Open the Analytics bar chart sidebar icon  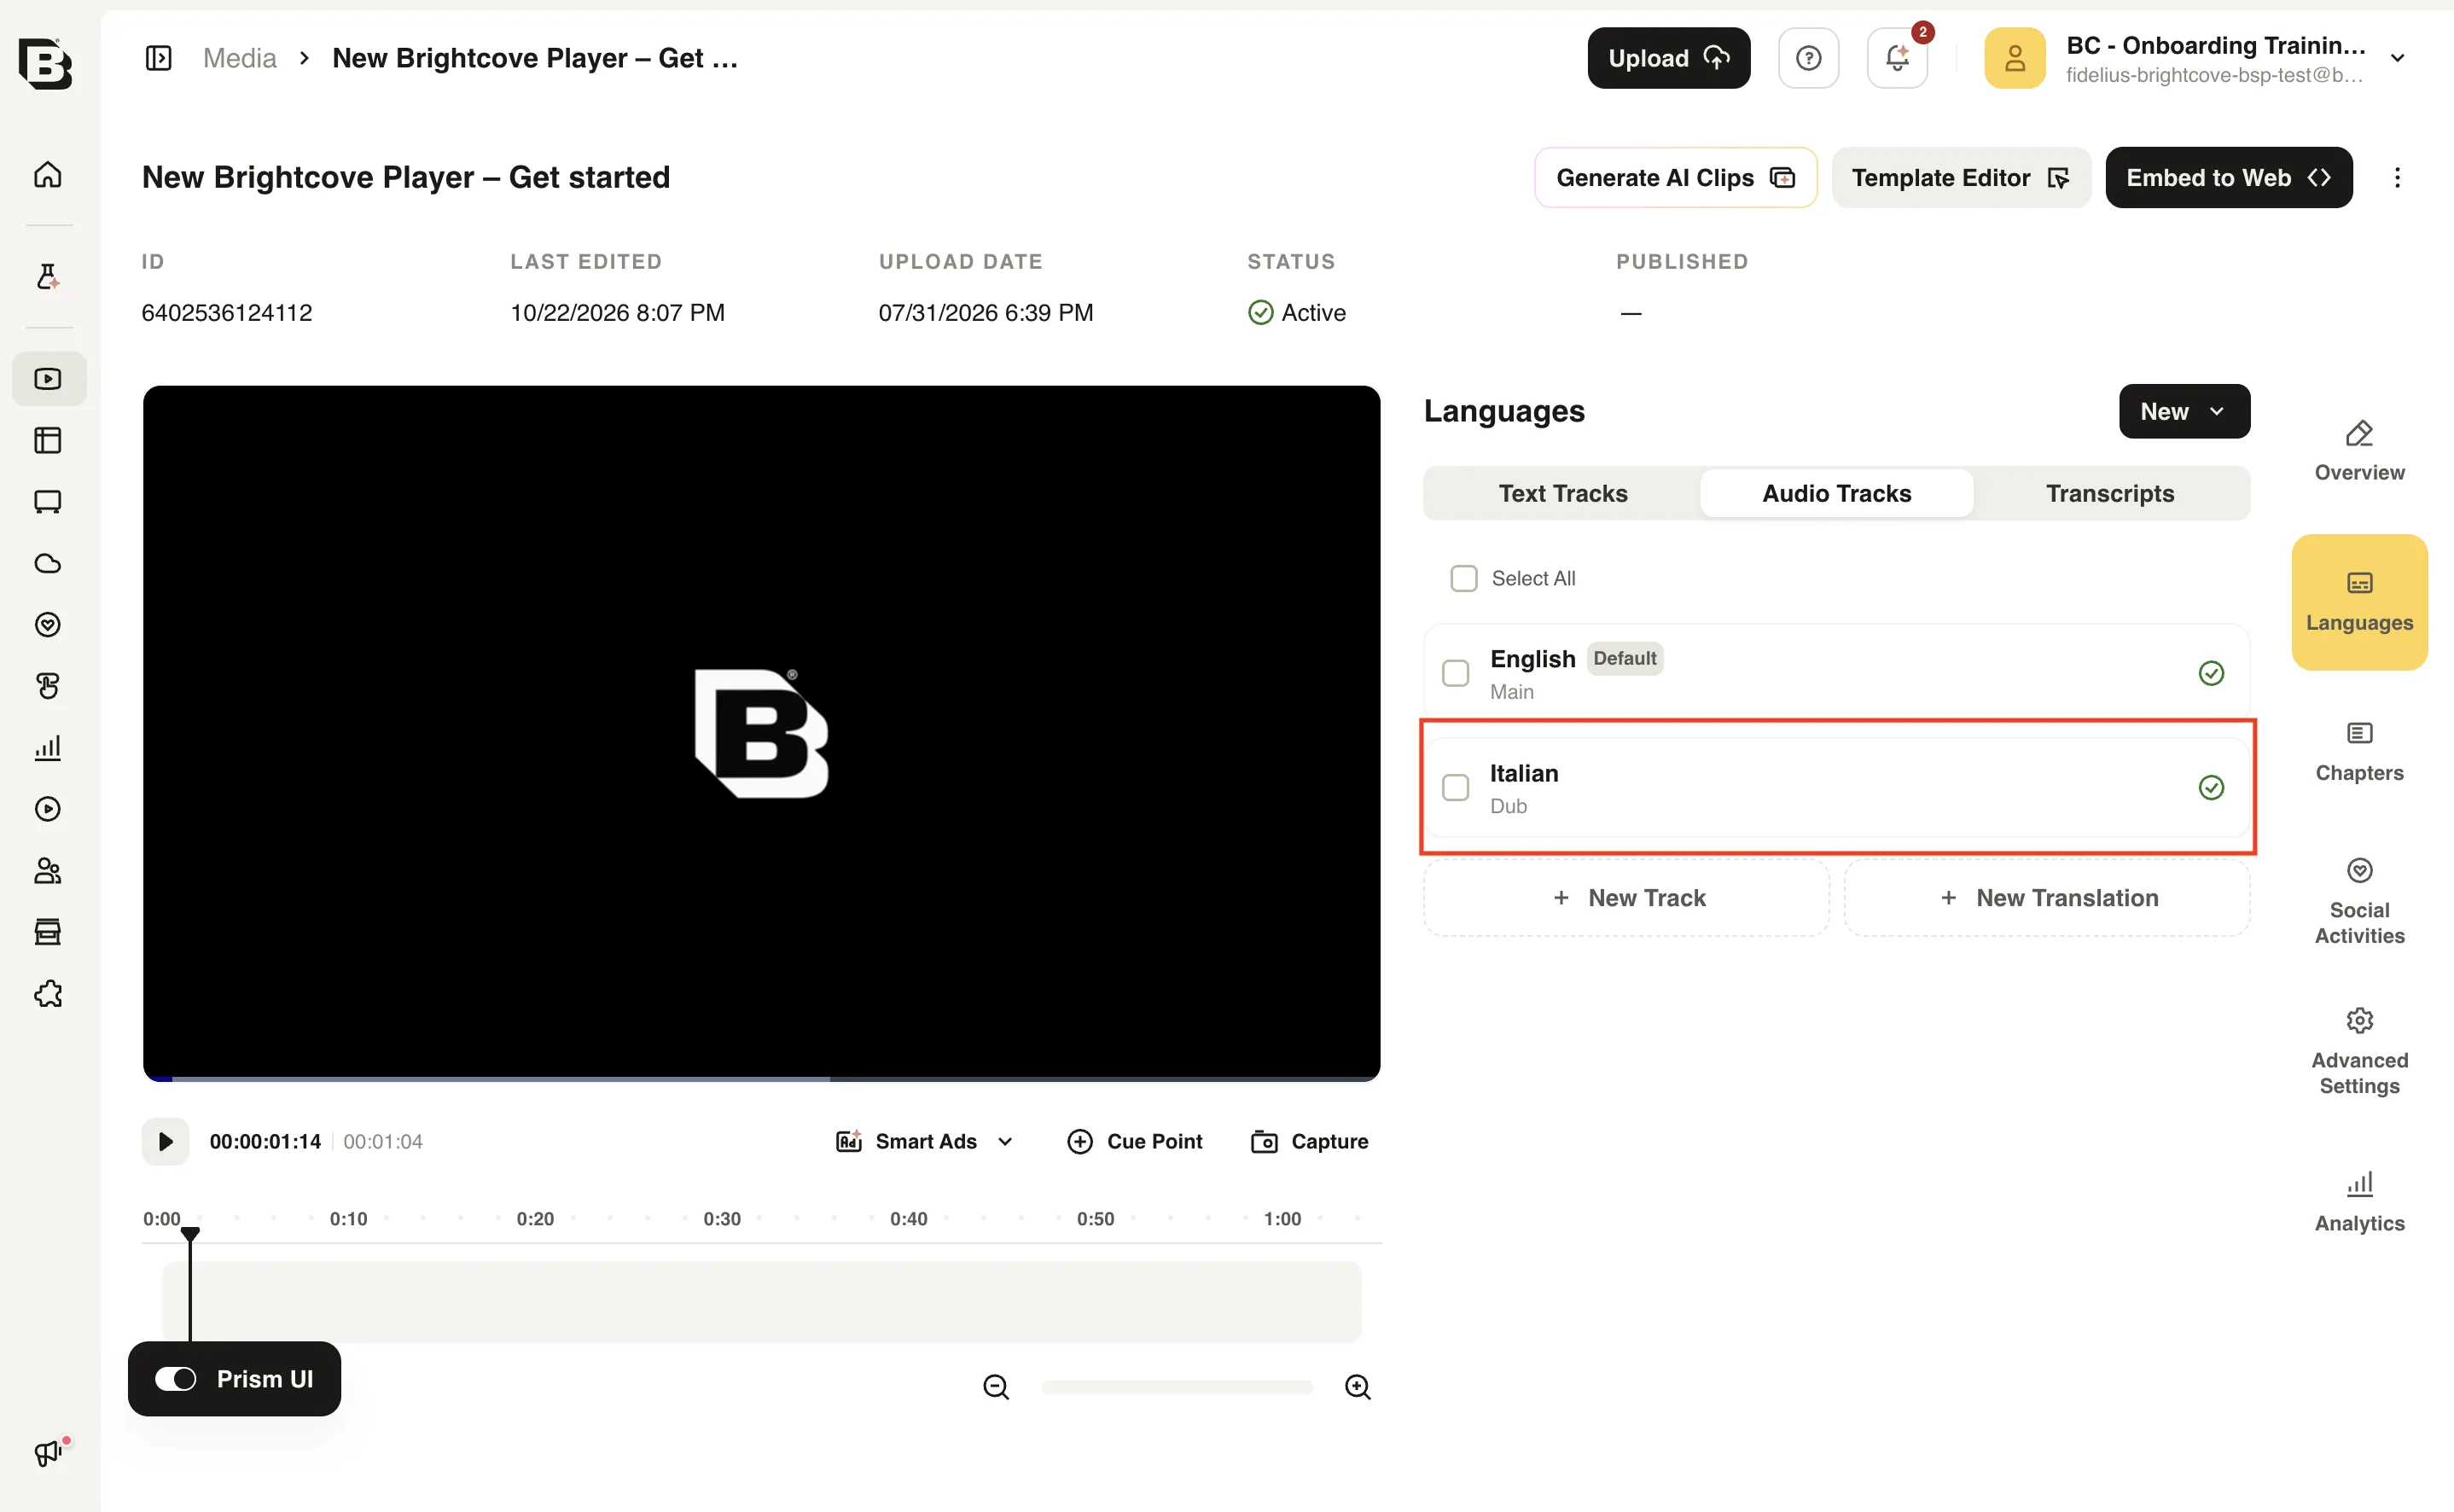[x=48, y=747]
